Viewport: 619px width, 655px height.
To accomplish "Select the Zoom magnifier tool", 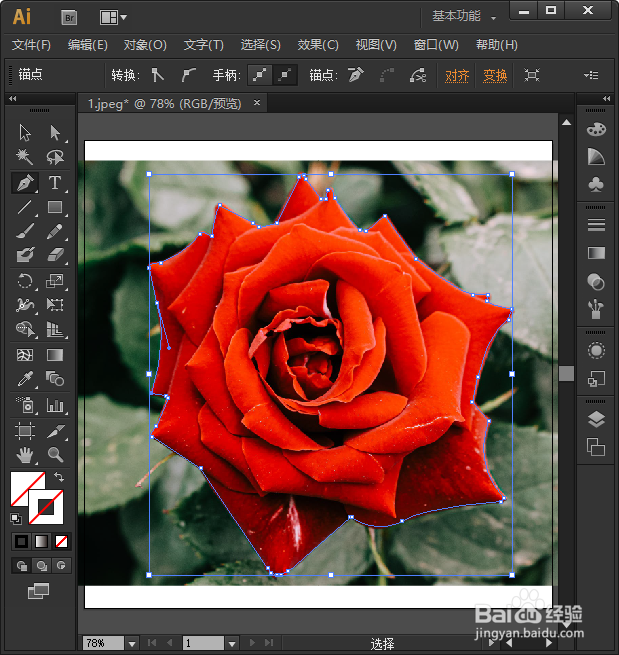I will click(x=55, y=454).
